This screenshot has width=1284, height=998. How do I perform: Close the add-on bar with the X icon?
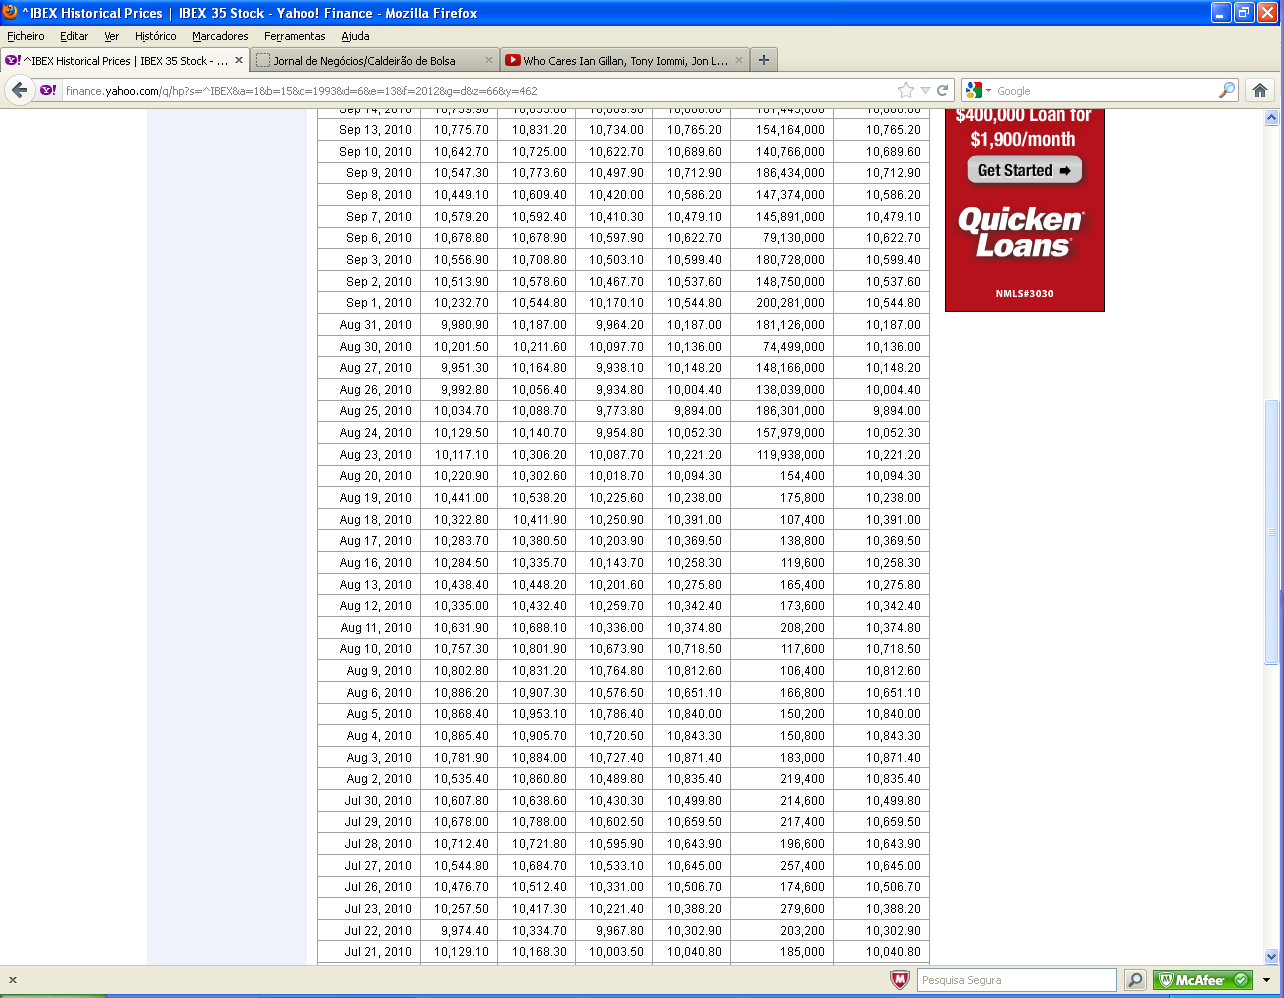[12, 980]
